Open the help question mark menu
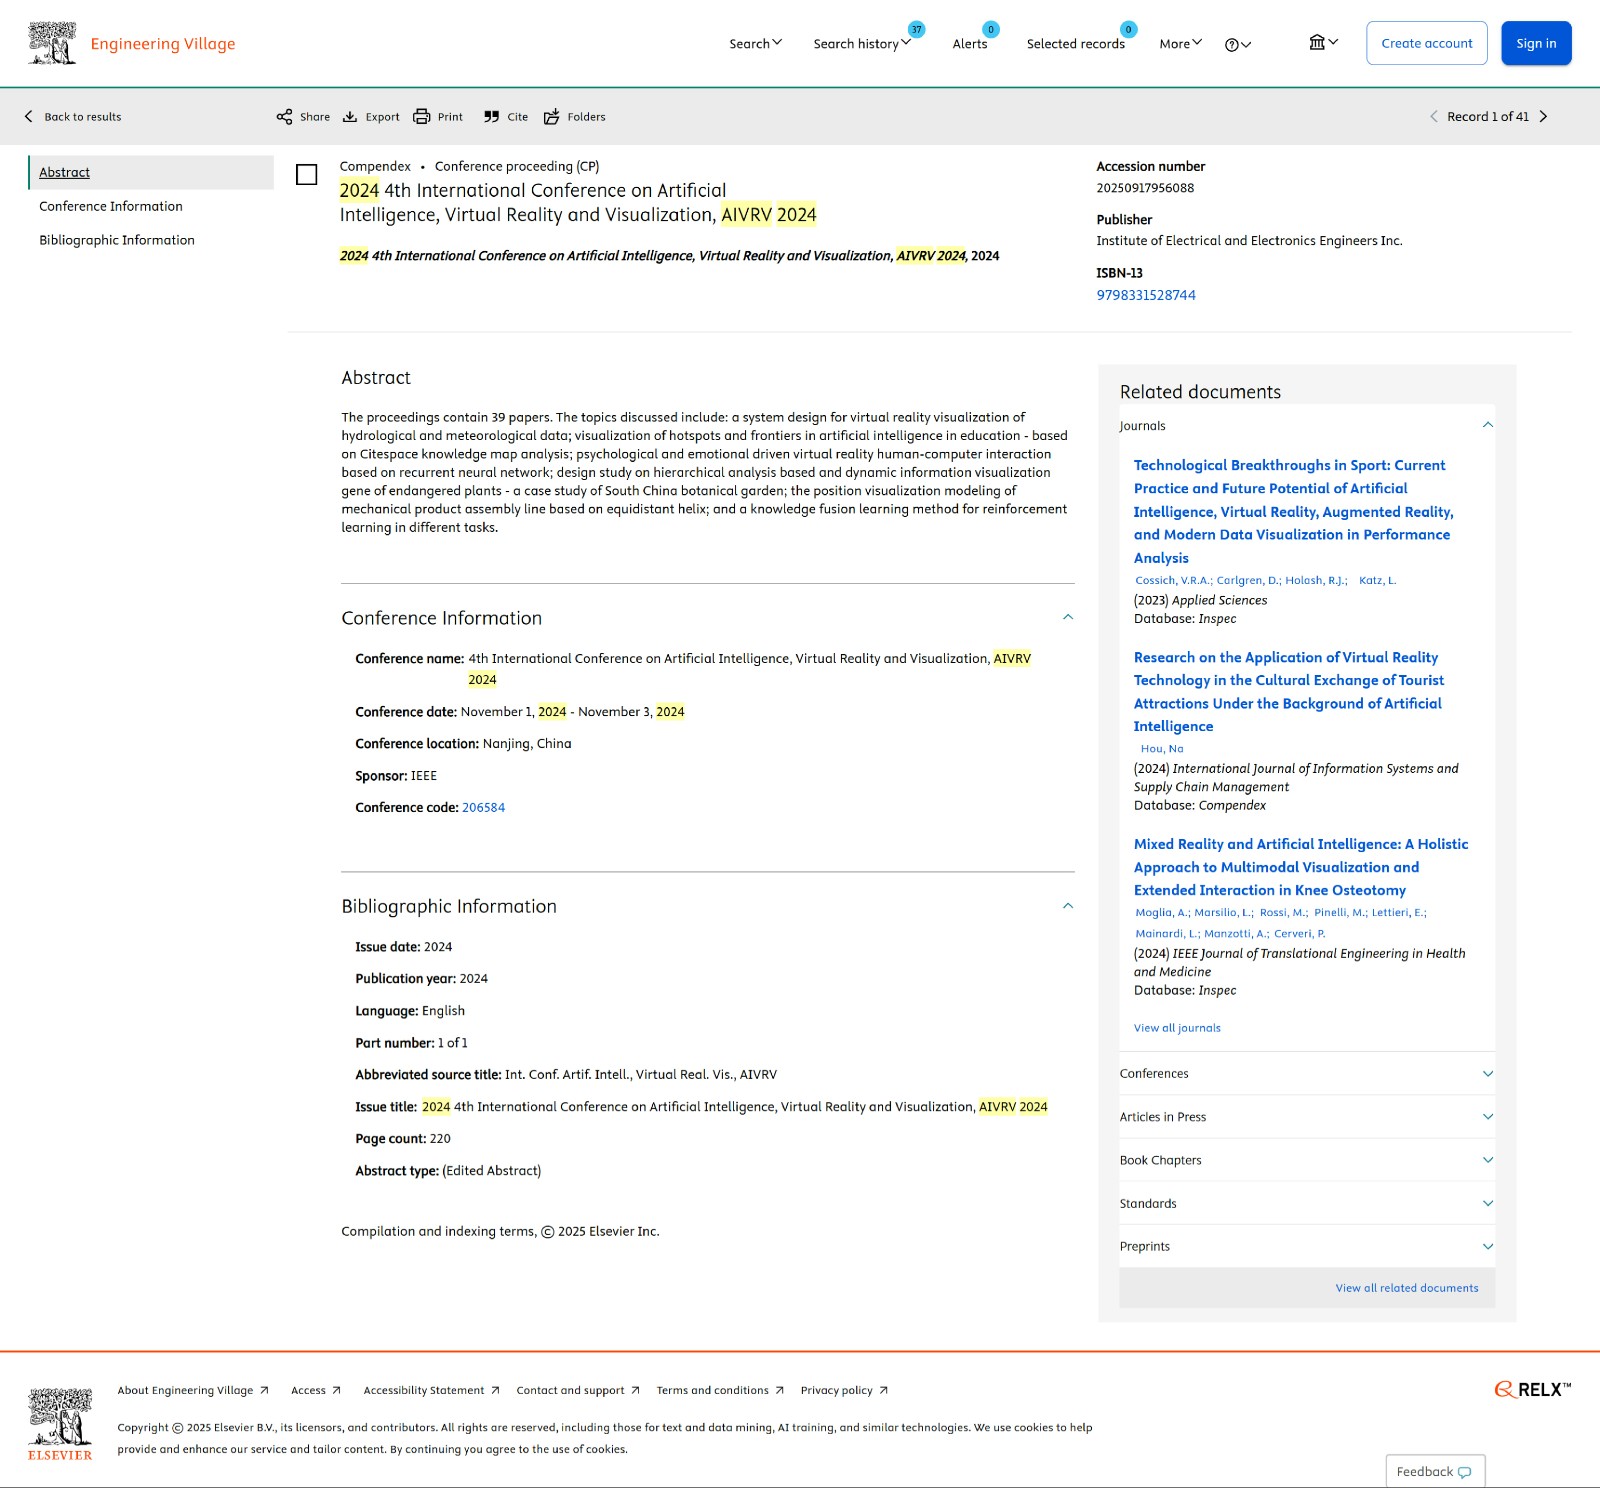This screenshot has height=1488, width=1600. (1238, 44)
